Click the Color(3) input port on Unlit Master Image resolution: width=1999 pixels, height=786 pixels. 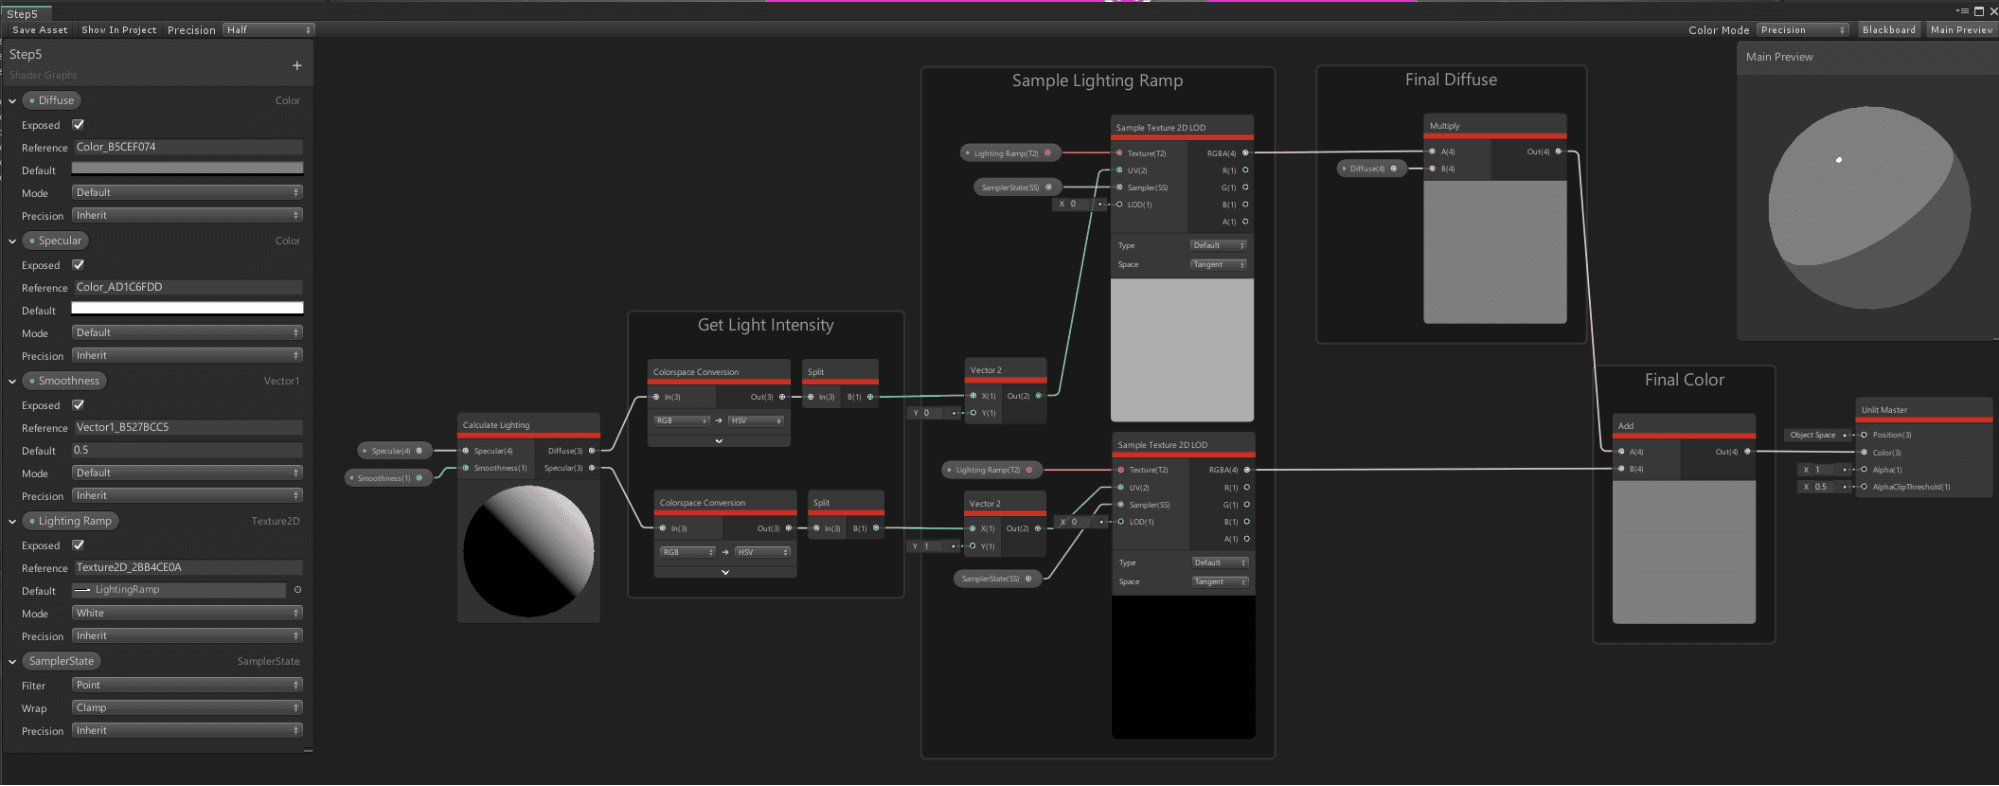coord(1864,453)
